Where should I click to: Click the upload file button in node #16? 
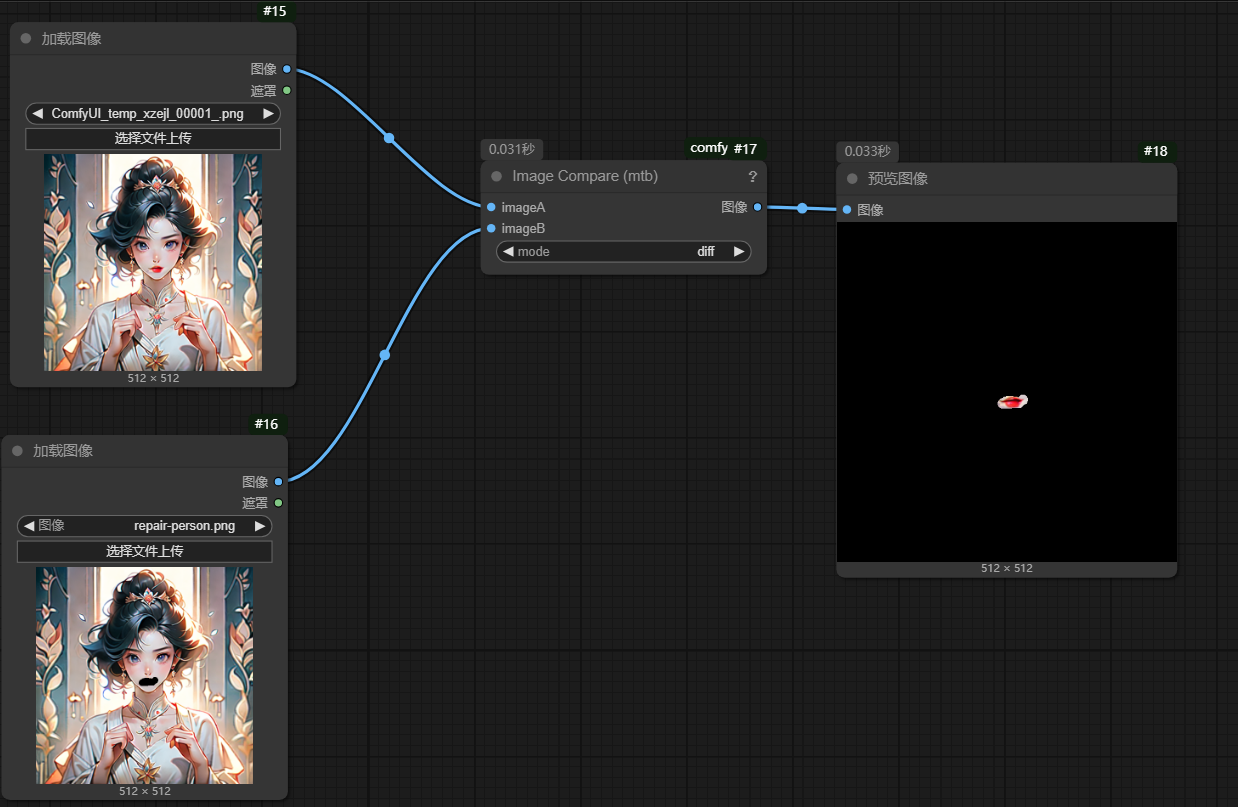point(144,551)
